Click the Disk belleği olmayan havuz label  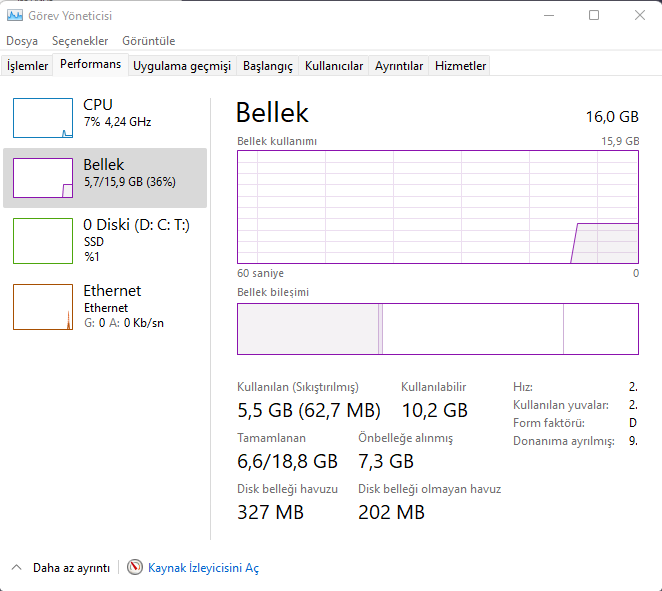point(429,489)
